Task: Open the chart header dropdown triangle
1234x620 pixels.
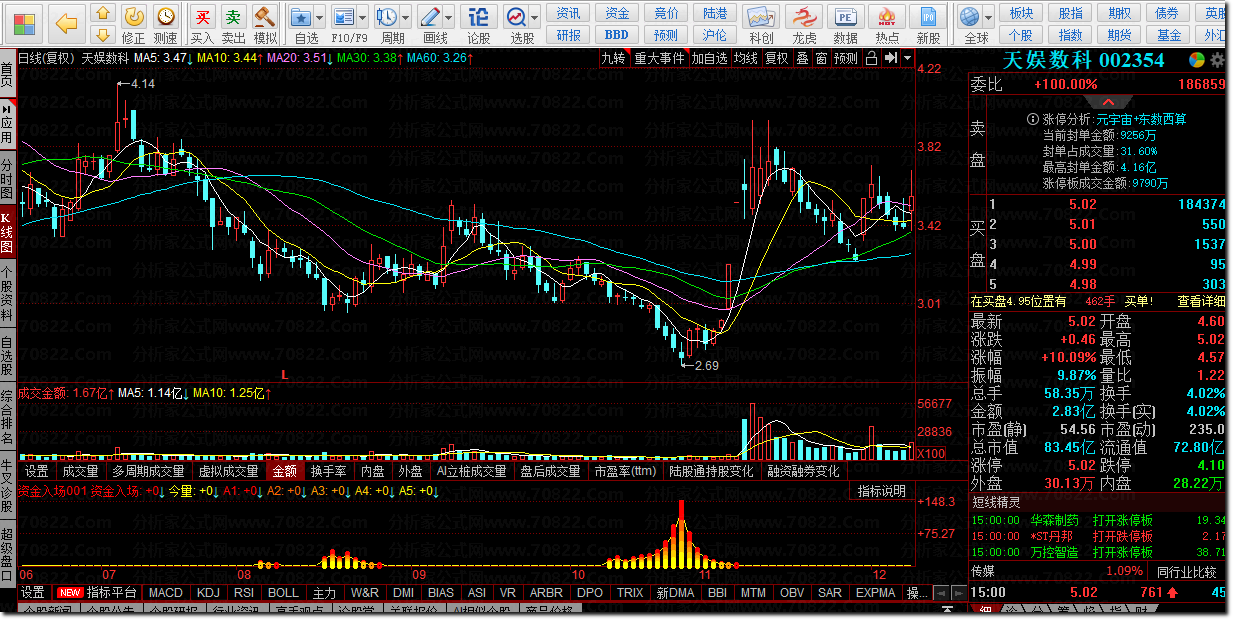Action: (x=907, y=58)
